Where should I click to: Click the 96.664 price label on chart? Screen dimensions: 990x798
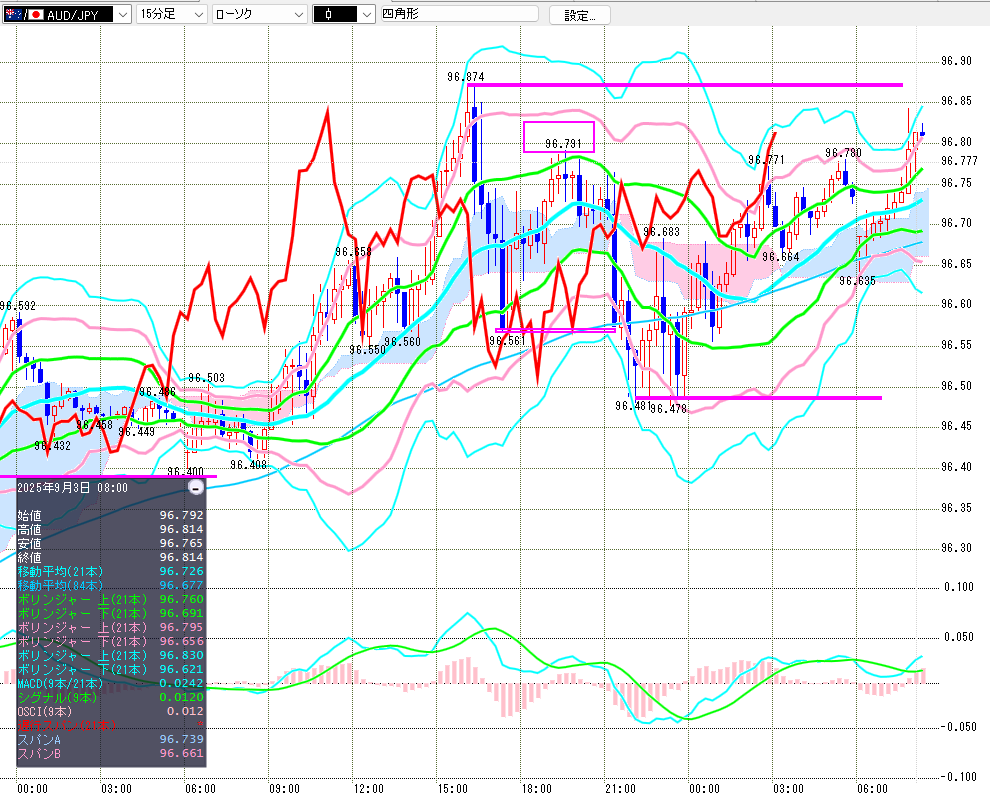point(780,256)
